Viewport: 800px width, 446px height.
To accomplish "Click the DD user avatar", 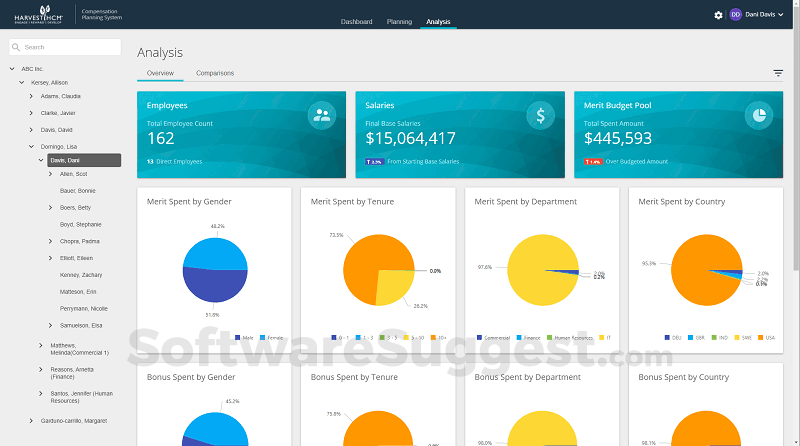I will (735, 15).
